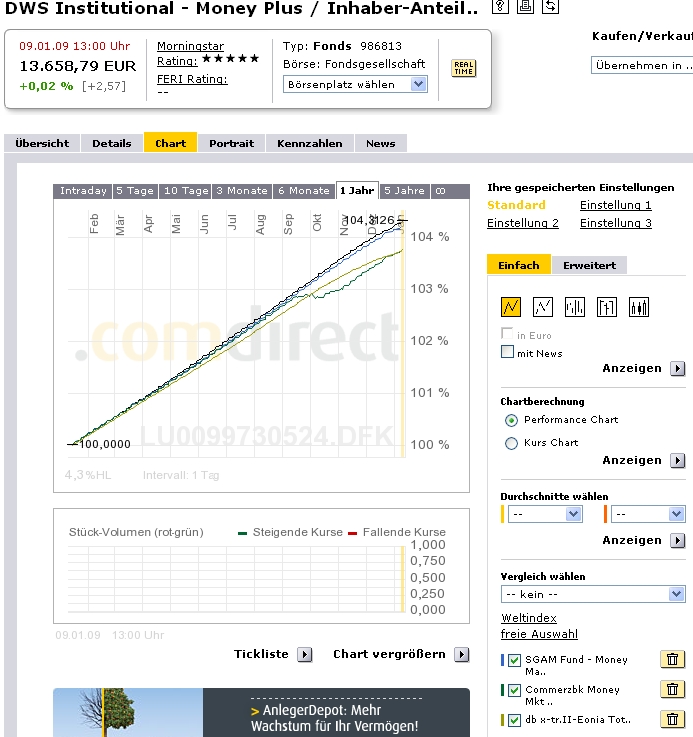This screenshot has width=693, height=737.
Task: Uncheck the Commerzbk Money Mkt checkbox
Action: (514, 690)
